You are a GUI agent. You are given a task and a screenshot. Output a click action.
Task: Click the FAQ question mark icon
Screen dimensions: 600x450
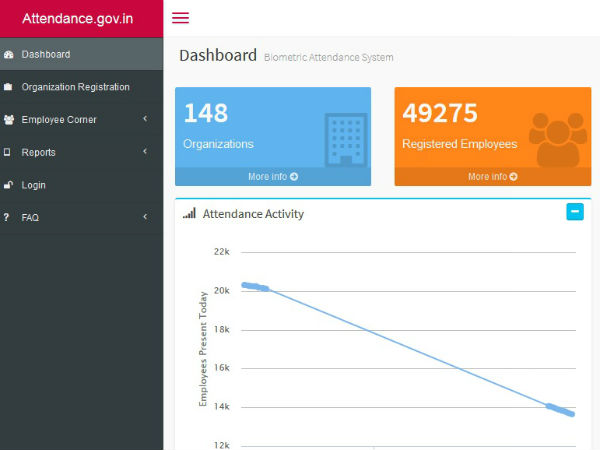point(7,217)
